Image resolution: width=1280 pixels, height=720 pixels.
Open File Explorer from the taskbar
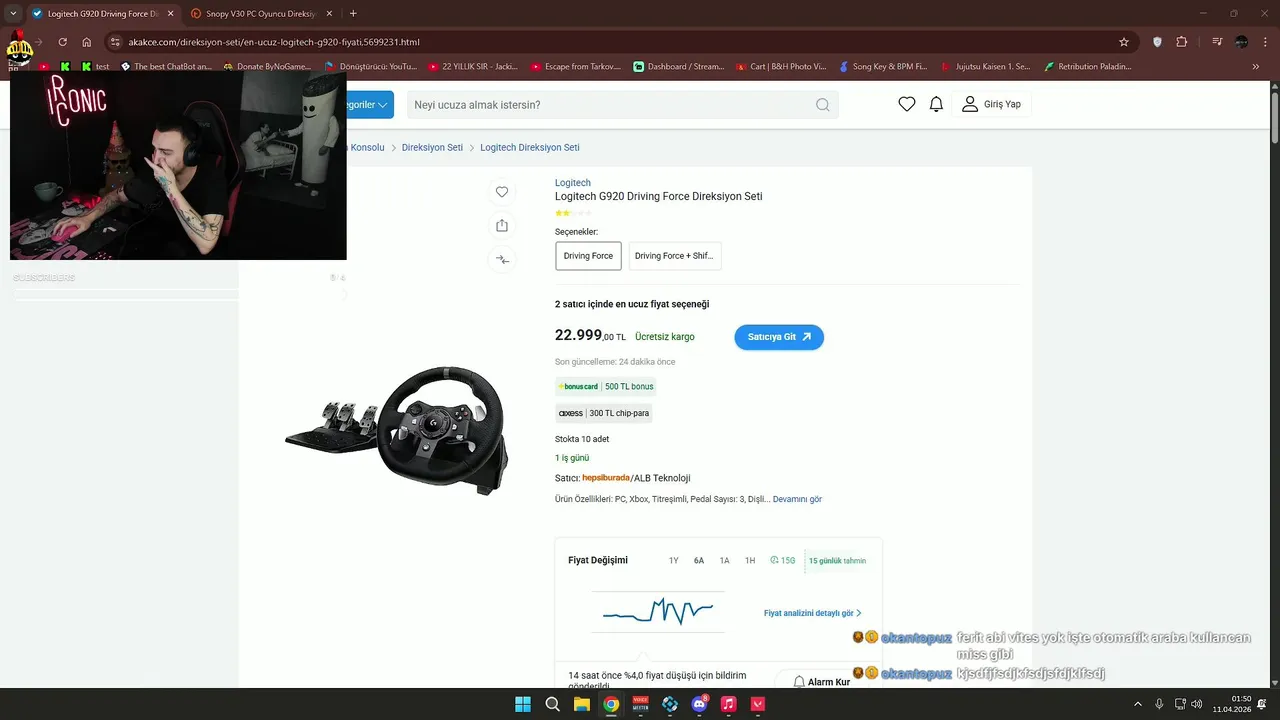point(582,704)
